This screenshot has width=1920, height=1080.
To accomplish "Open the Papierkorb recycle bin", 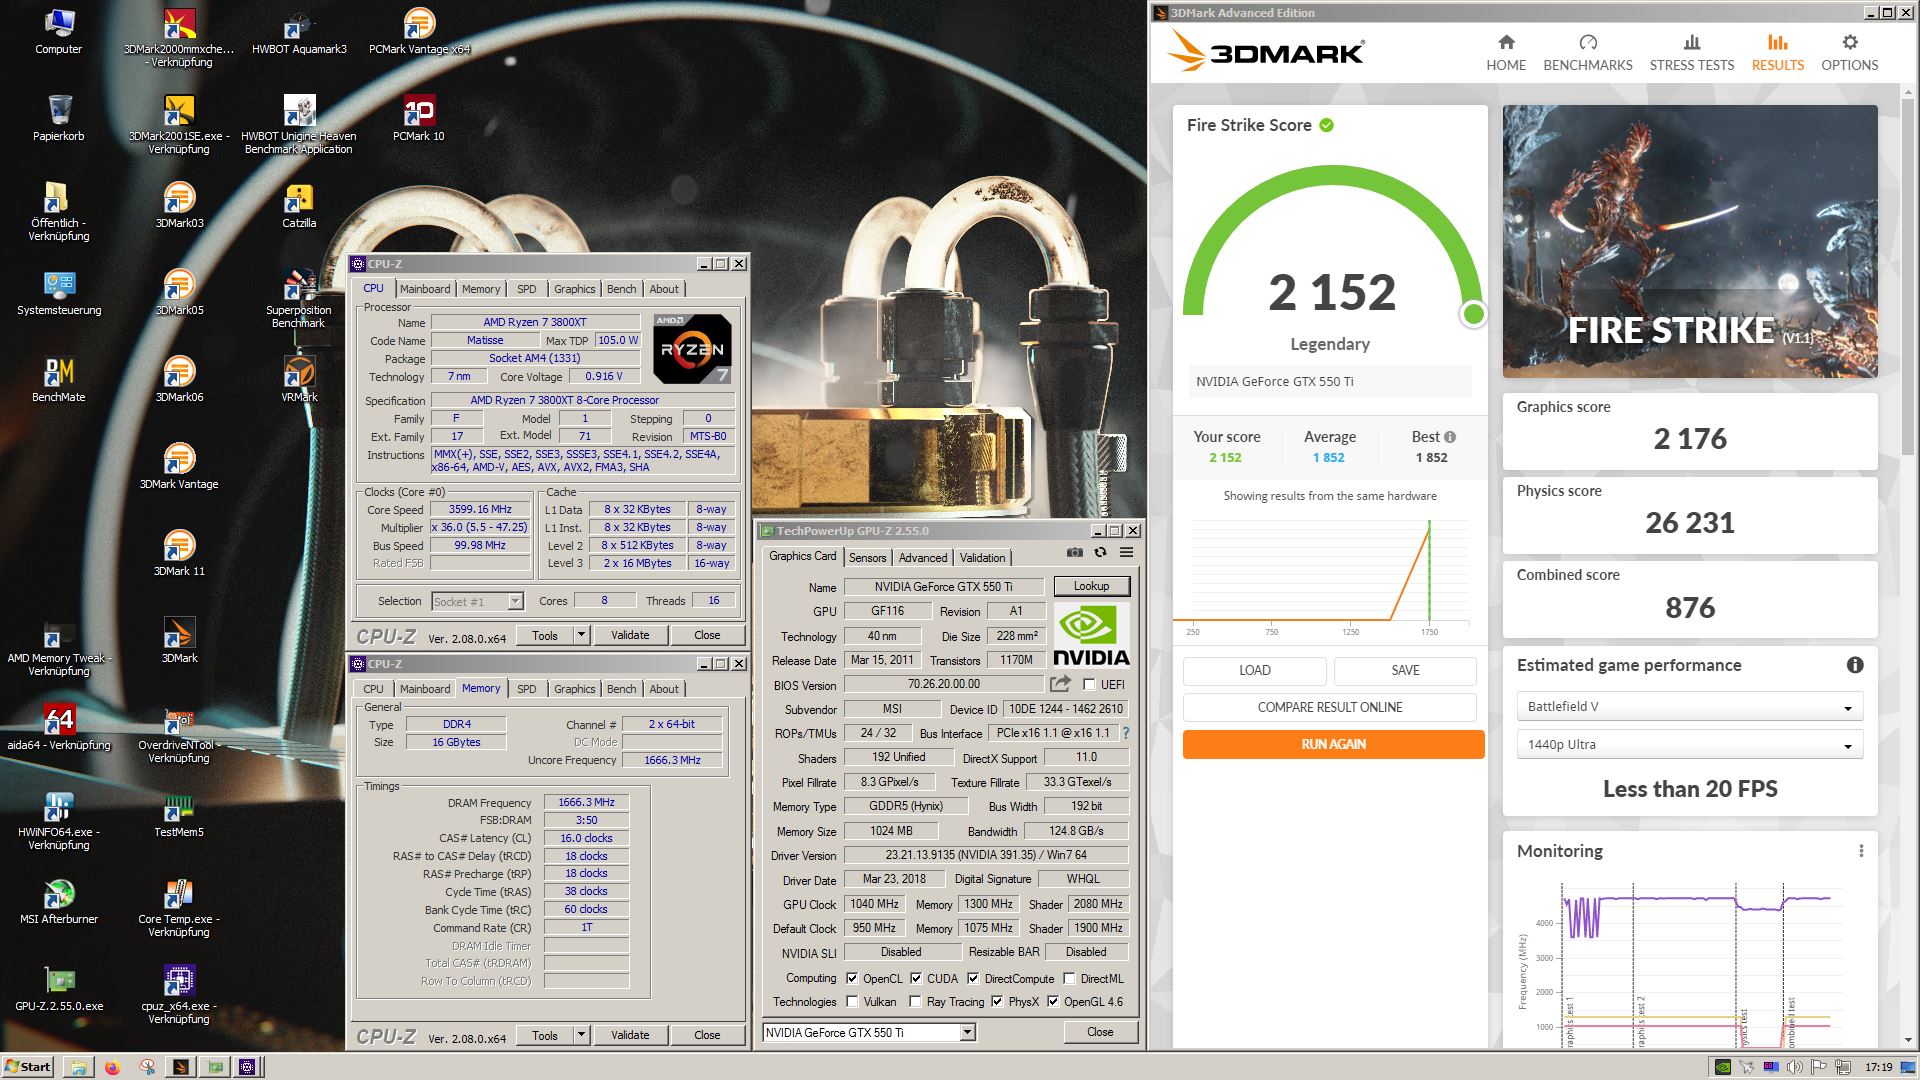I will 59,118.
